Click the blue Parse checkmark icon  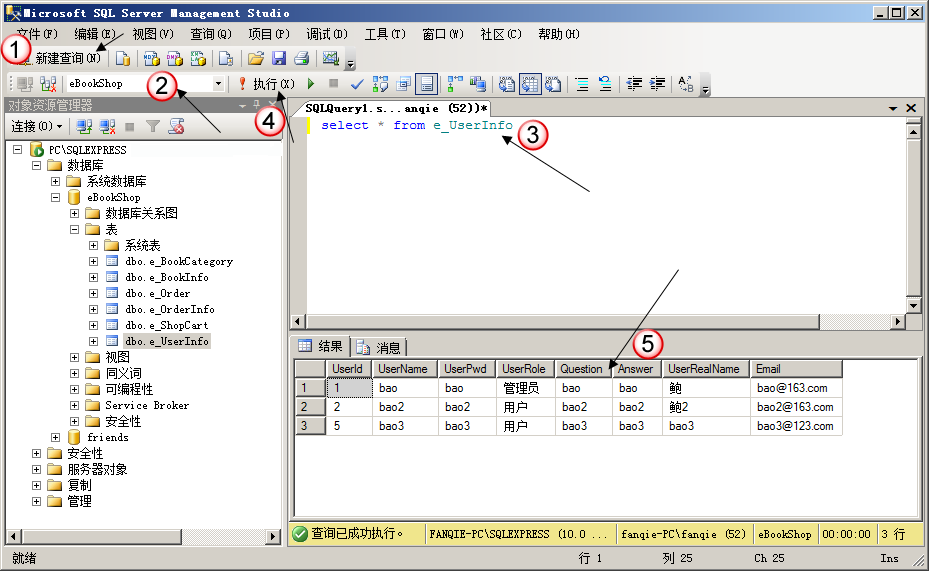point(357,84)
